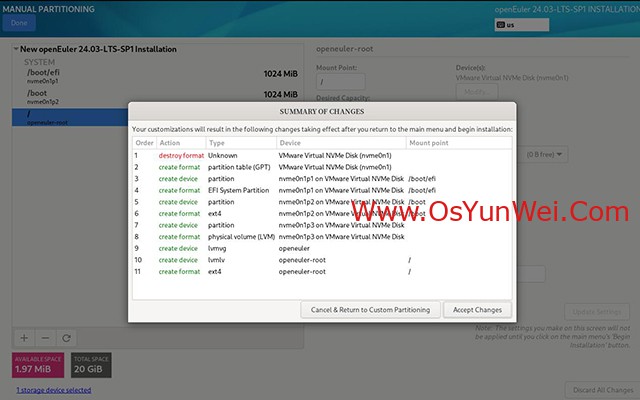Click the SUMMARY OF CHANGES dialog title
The width and height of the screenshot is (640, 400).
tap(322, 111)
